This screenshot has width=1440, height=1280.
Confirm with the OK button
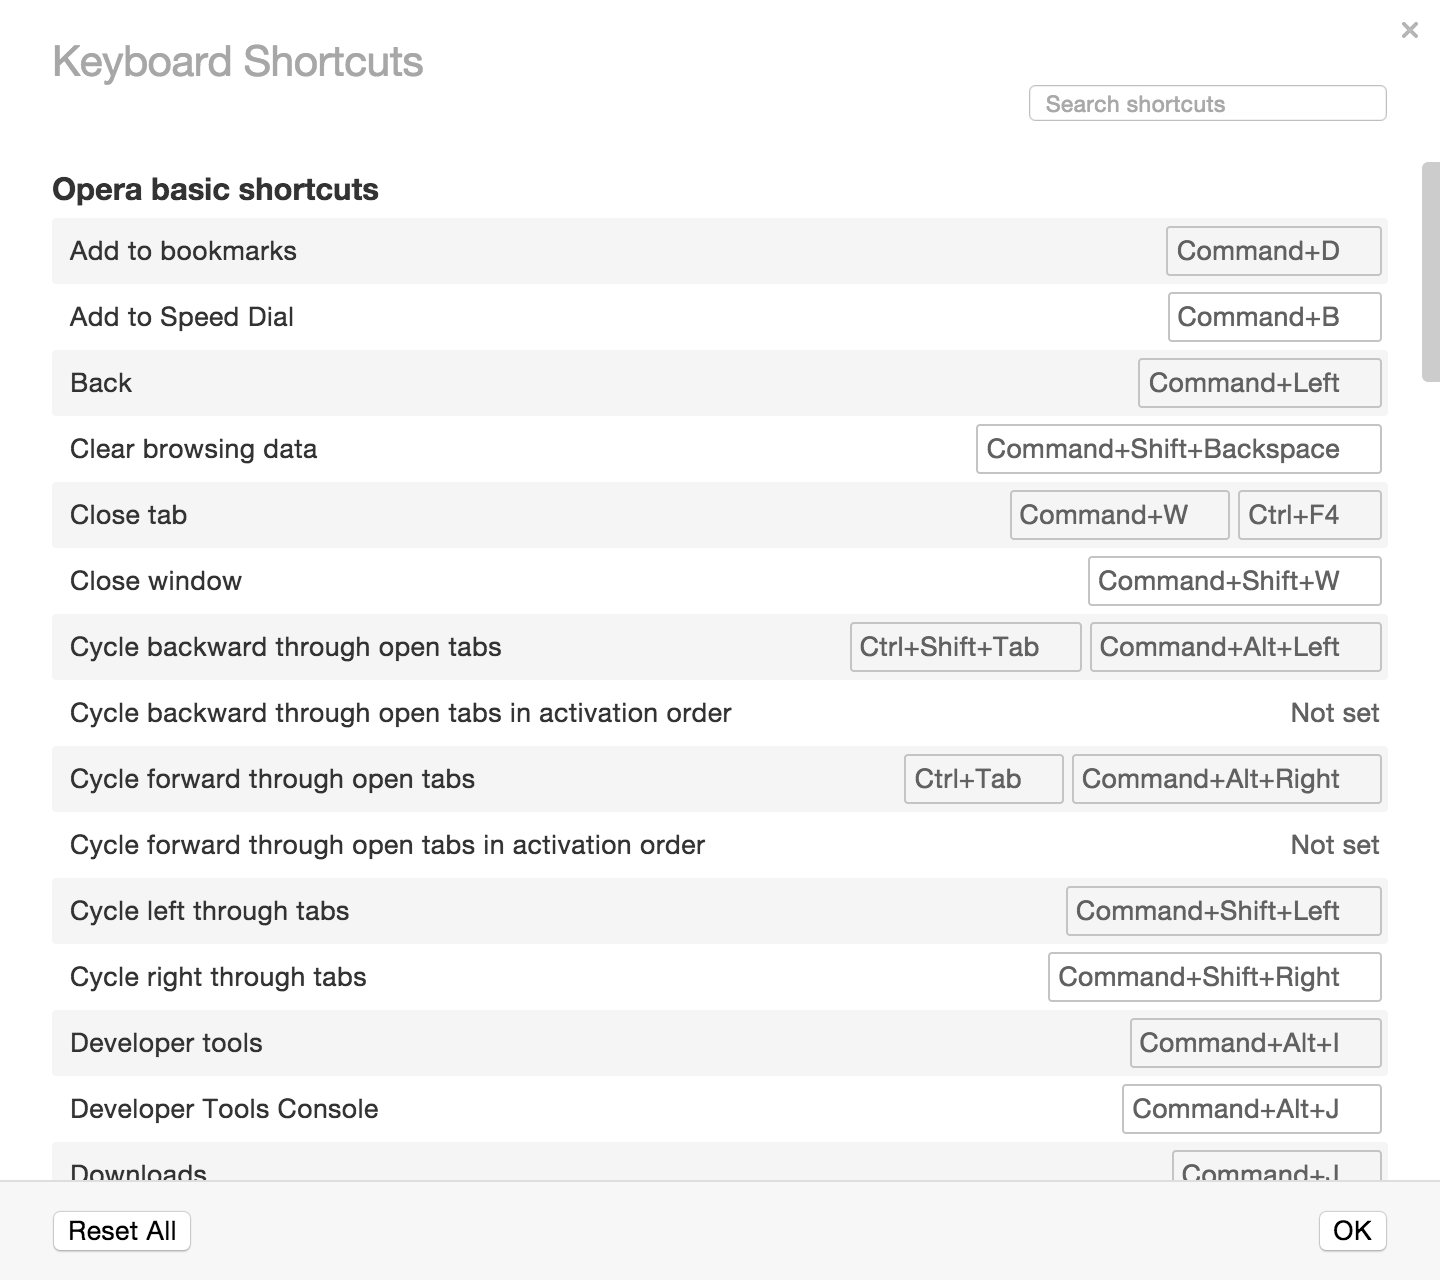(1352, 1231)
